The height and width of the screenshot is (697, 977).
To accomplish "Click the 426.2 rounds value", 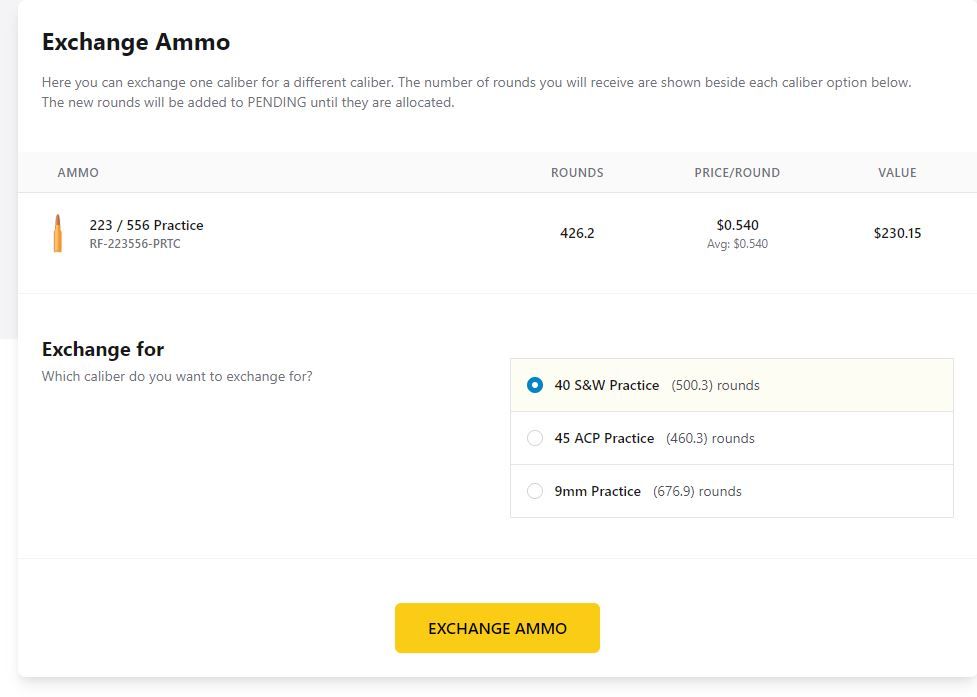I will tap(577, 233).
